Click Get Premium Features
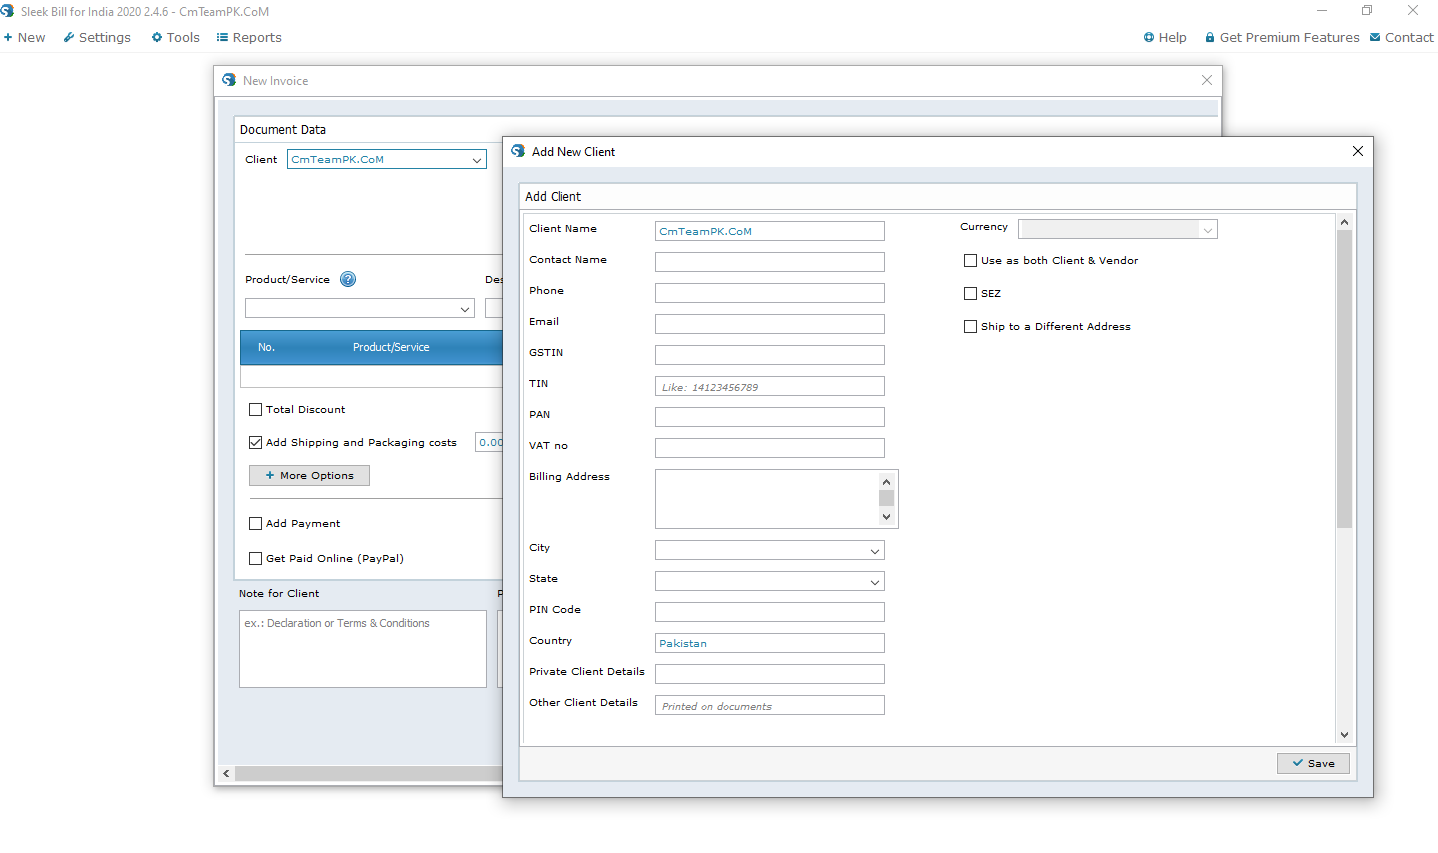 click(x=1282, y=37)
